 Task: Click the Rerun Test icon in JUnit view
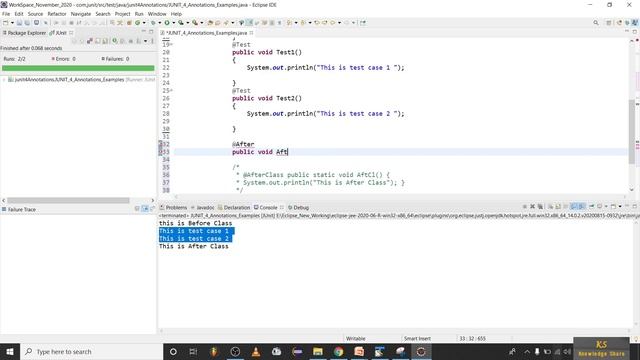[115, 41]
